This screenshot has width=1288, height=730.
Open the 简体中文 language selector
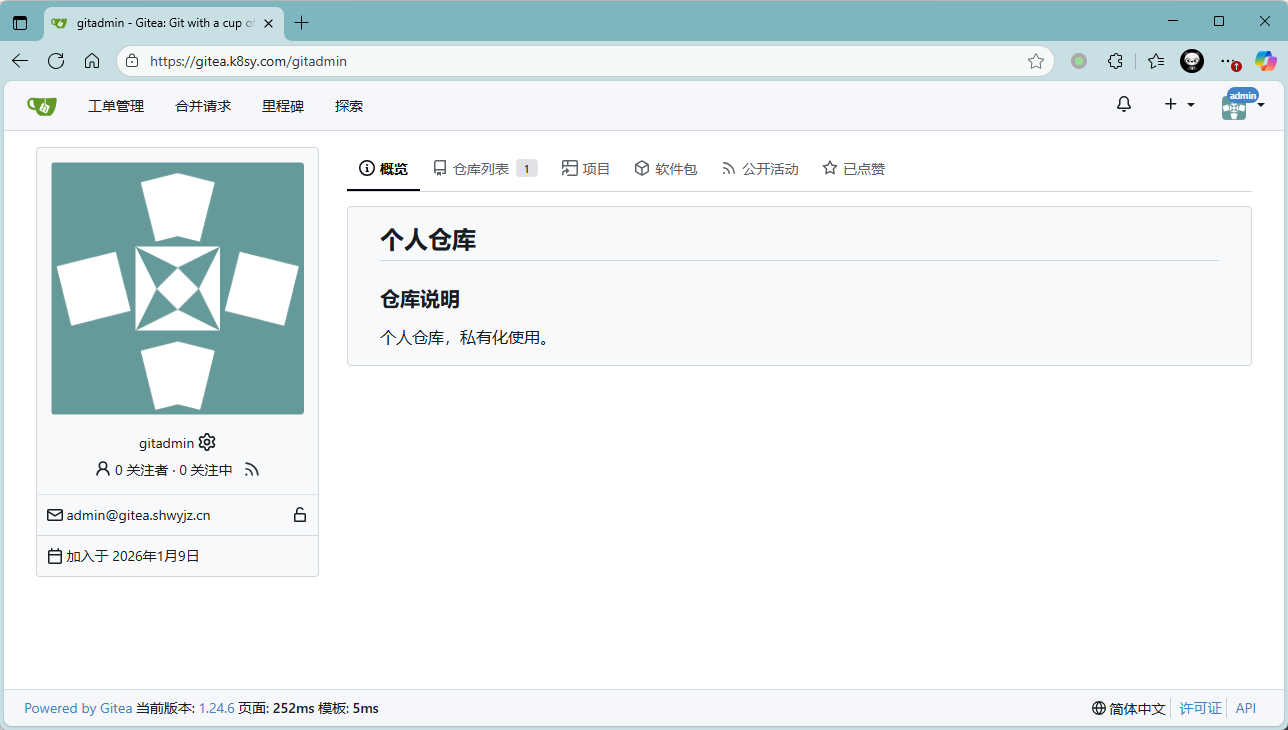(x=1129, y=708)
